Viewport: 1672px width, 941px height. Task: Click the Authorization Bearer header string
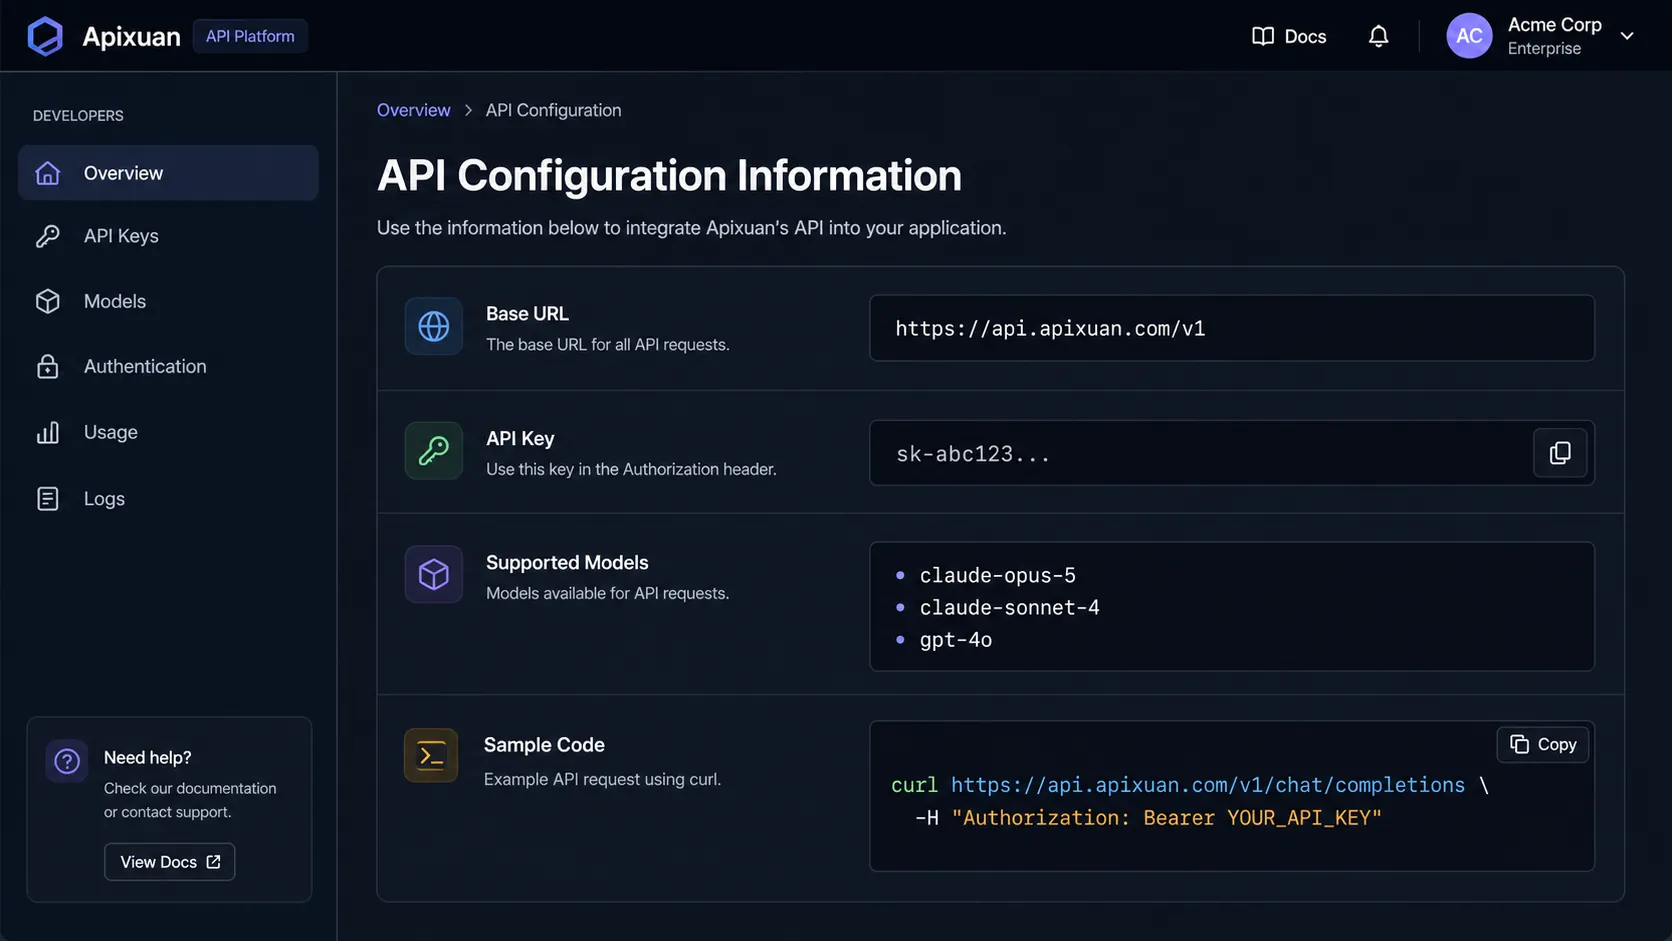[x=1166, y=818]
